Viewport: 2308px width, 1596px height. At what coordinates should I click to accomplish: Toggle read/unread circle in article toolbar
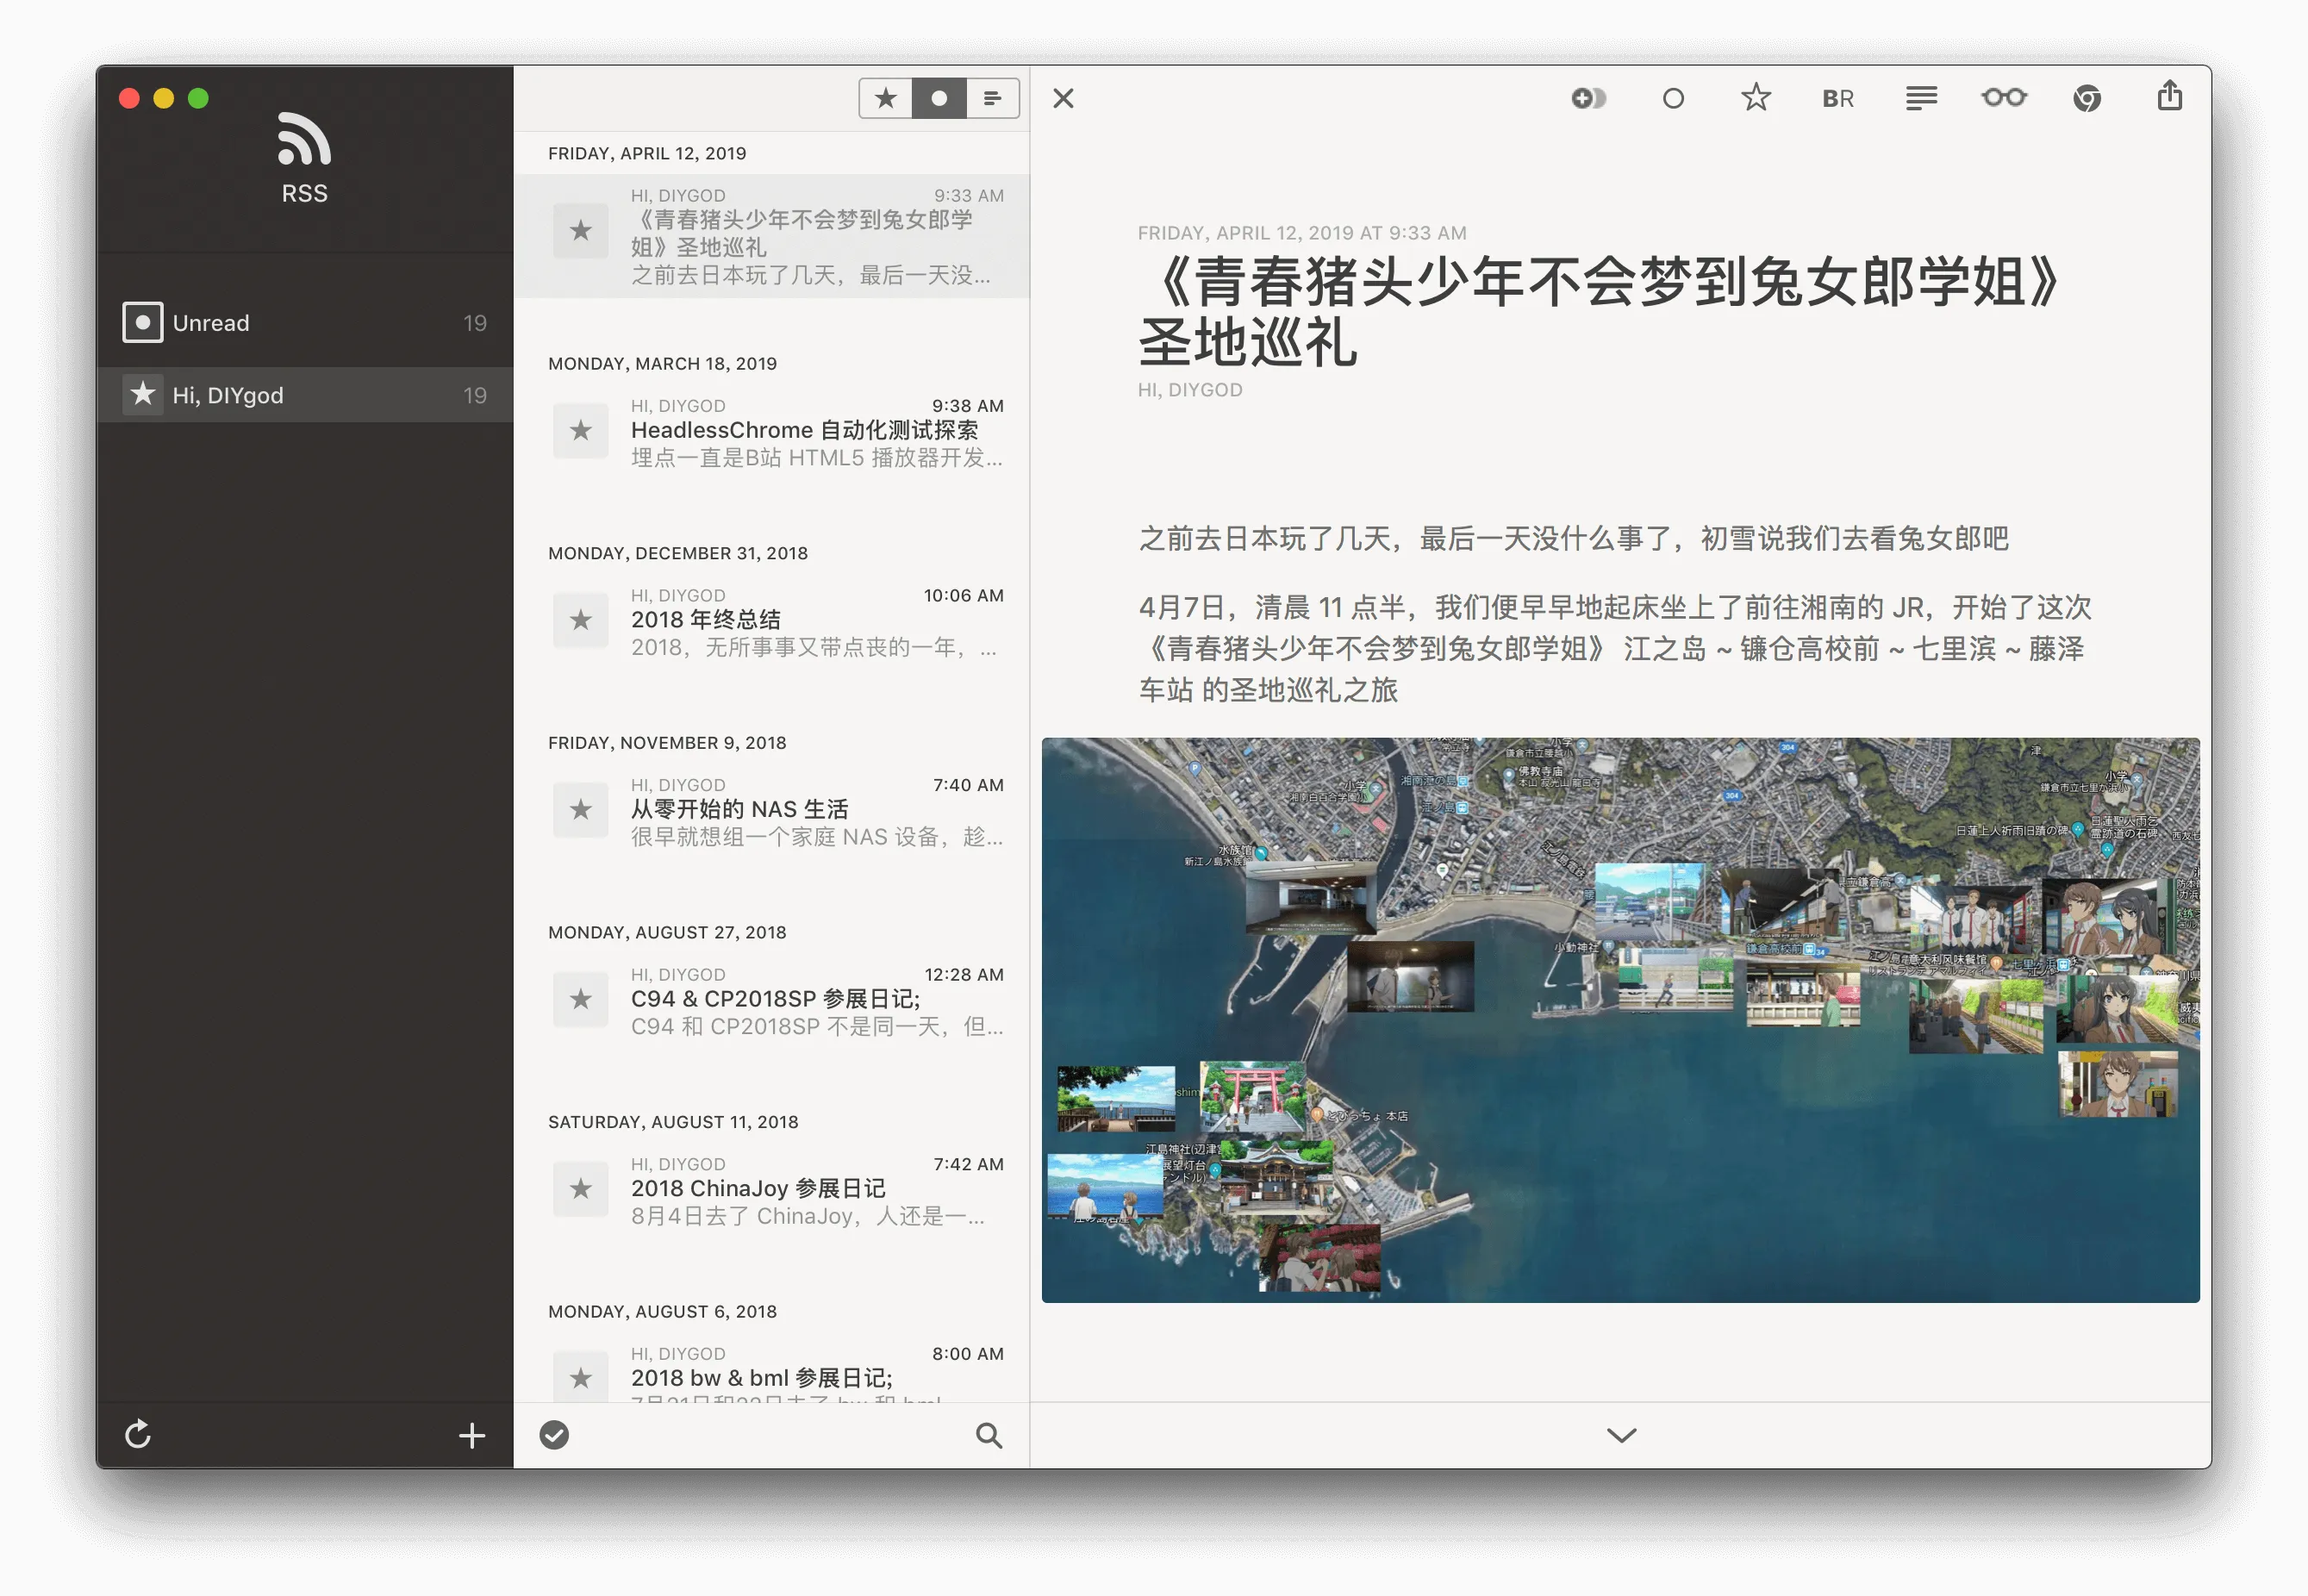click(1673, 98)
